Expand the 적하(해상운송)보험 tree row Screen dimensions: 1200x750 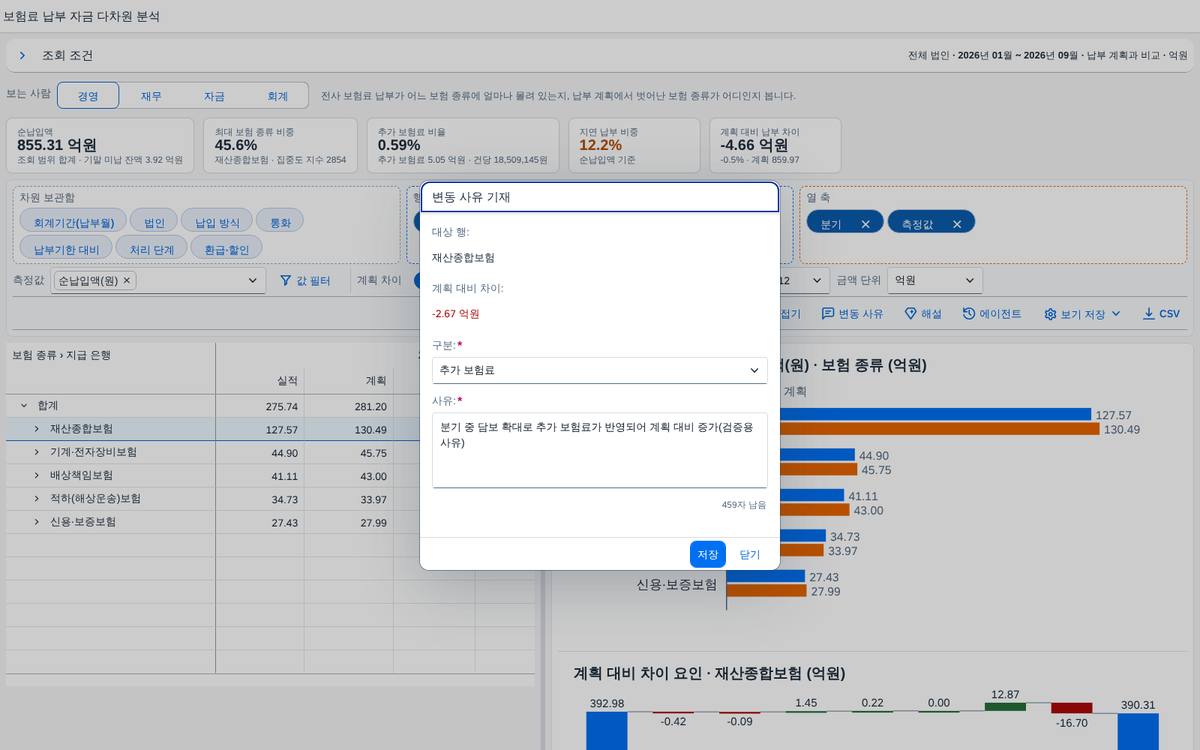click(37, 498)
